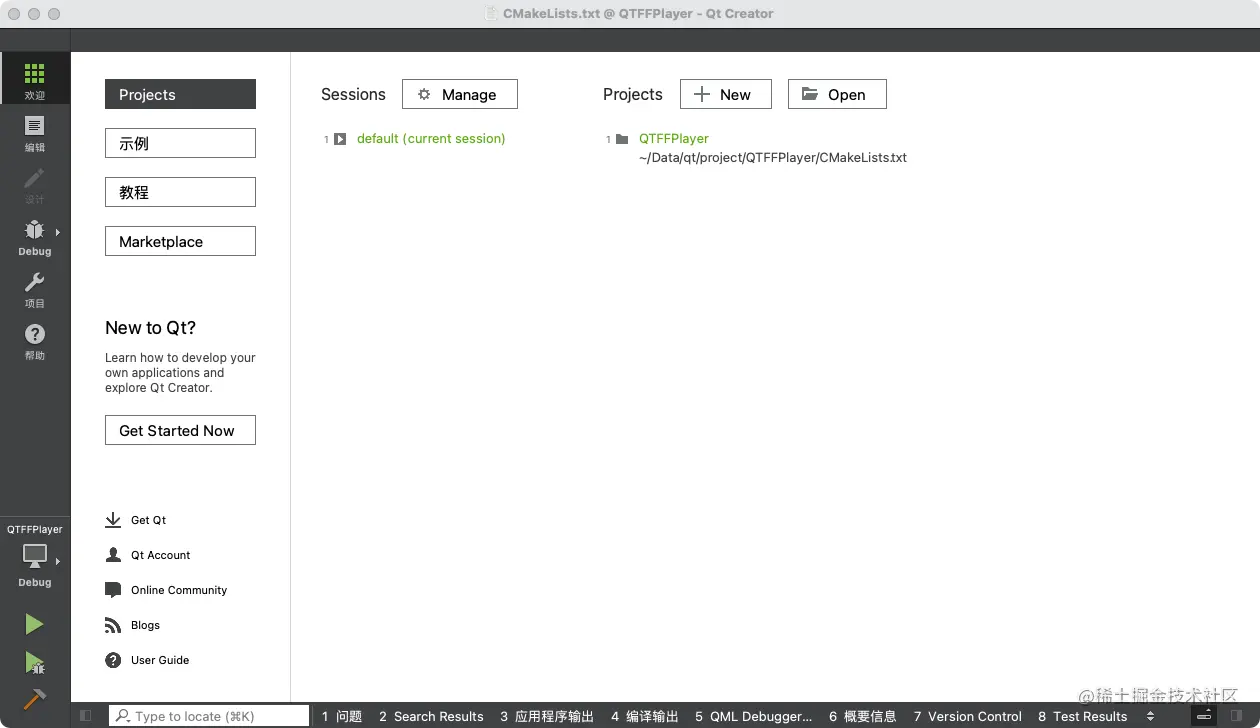
Task: Click the QTFFPlayer label above kit selector
Action: pyautogui.click(x=35, y=529)
